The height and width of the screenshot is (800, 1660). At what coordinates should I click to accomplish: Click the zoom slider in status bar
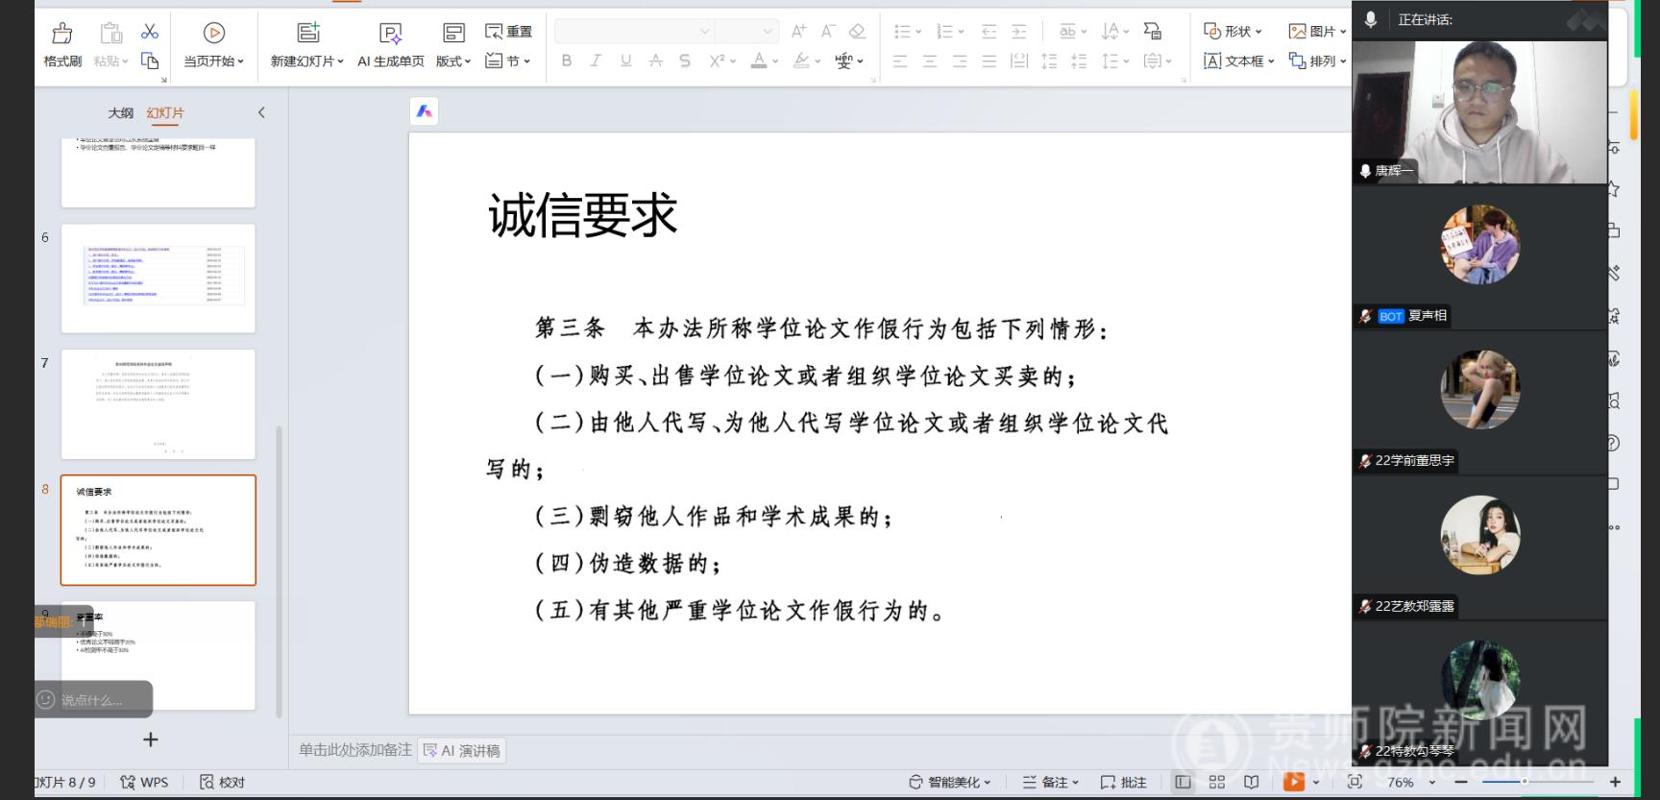pos(1522,782)
